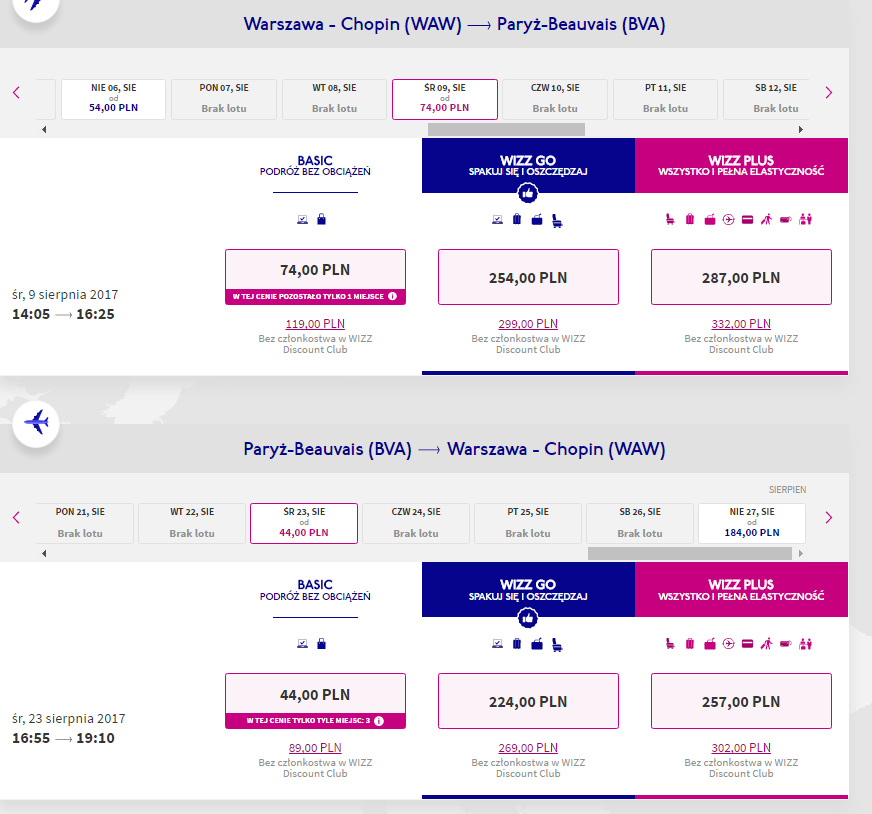The height and width of the screenshot is (814, 872).
Task: Click thumbs-up badge under return WIZZ GO header
Action: tap(528, 618)
